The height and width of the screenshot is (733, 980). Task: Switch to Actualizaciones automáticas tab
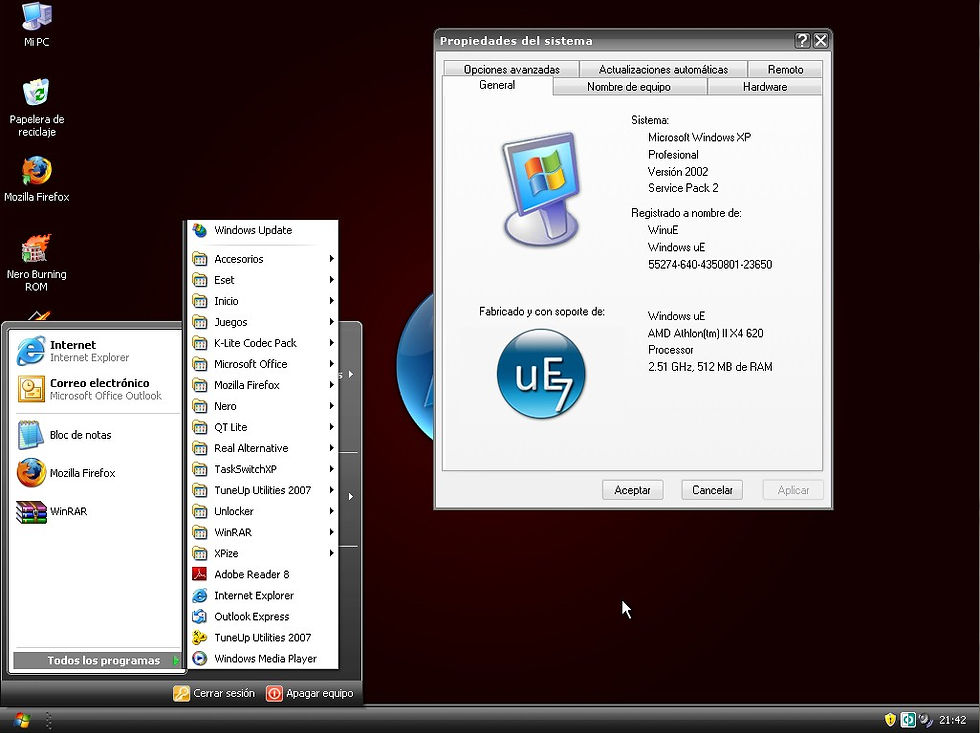663,69
